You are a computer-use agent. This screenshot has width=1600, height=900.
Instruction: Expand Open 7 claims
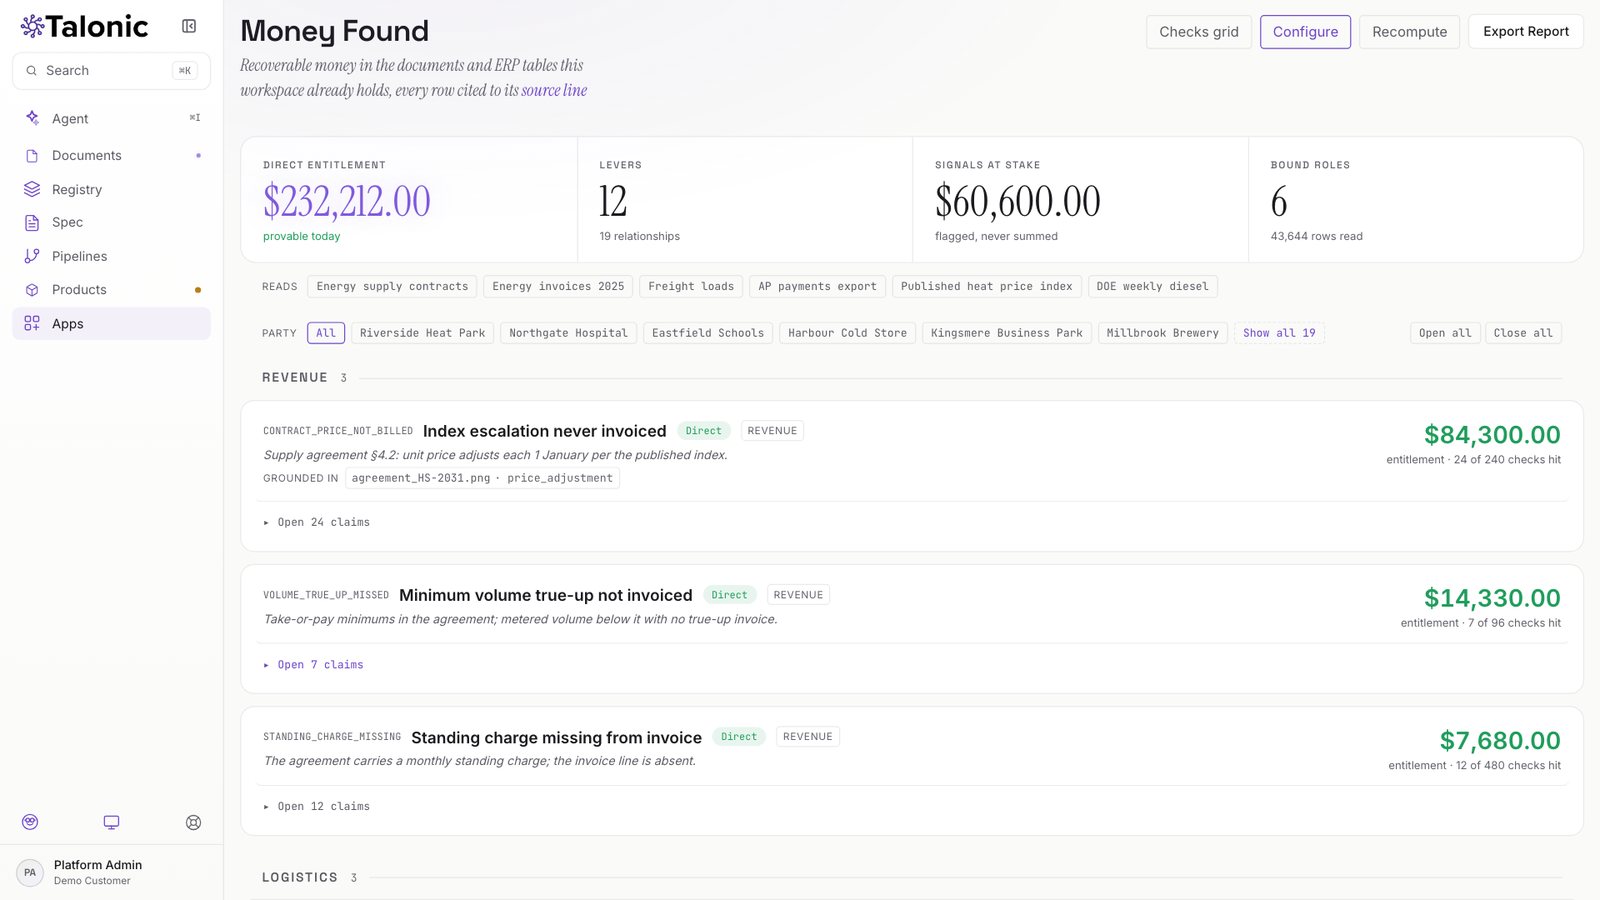(314, 664)
